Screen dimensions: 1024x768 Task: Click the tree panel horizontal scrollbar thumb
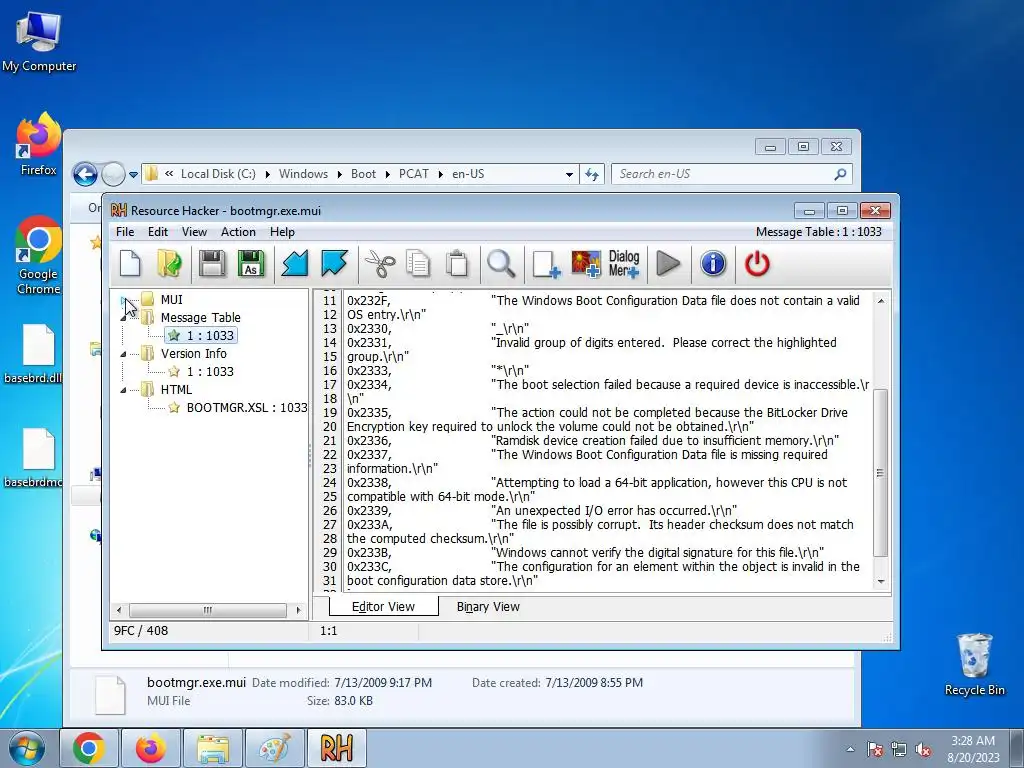pyautogui.click(x=208, y=610)
